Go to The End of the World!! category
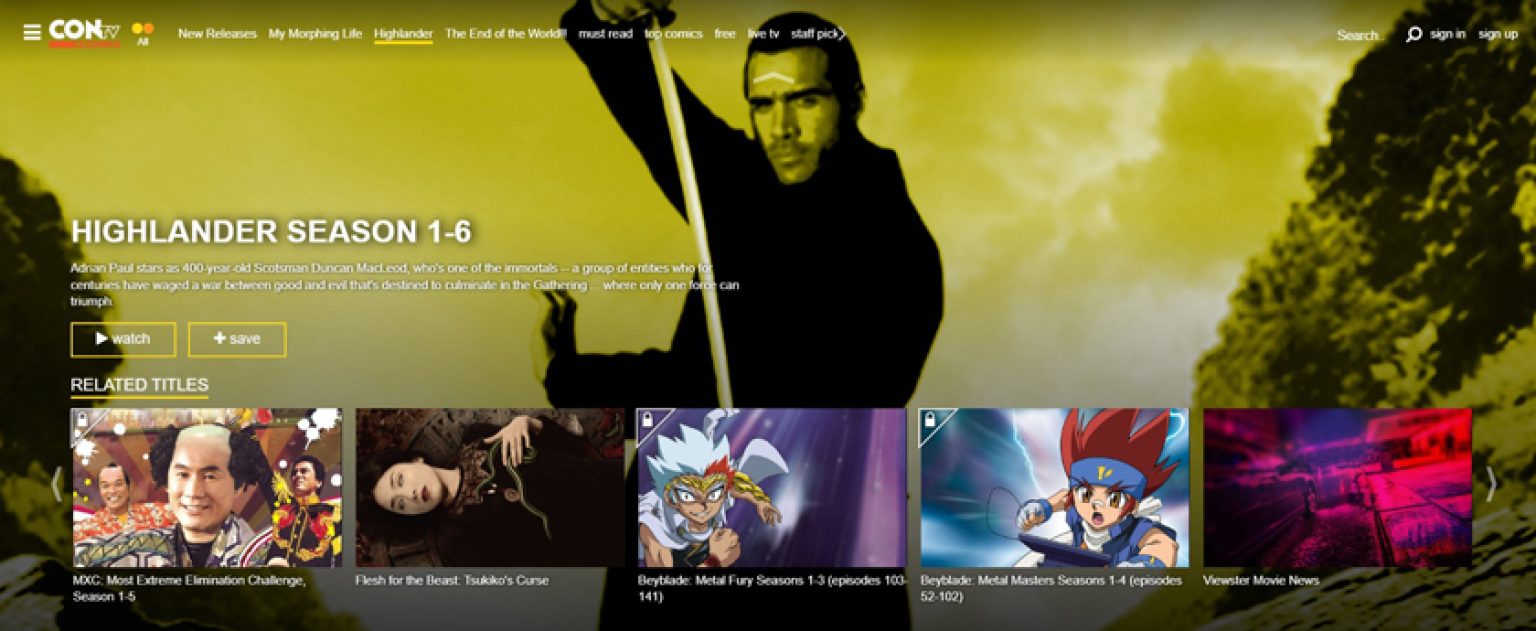1536x631 pixels. [505, 34]
